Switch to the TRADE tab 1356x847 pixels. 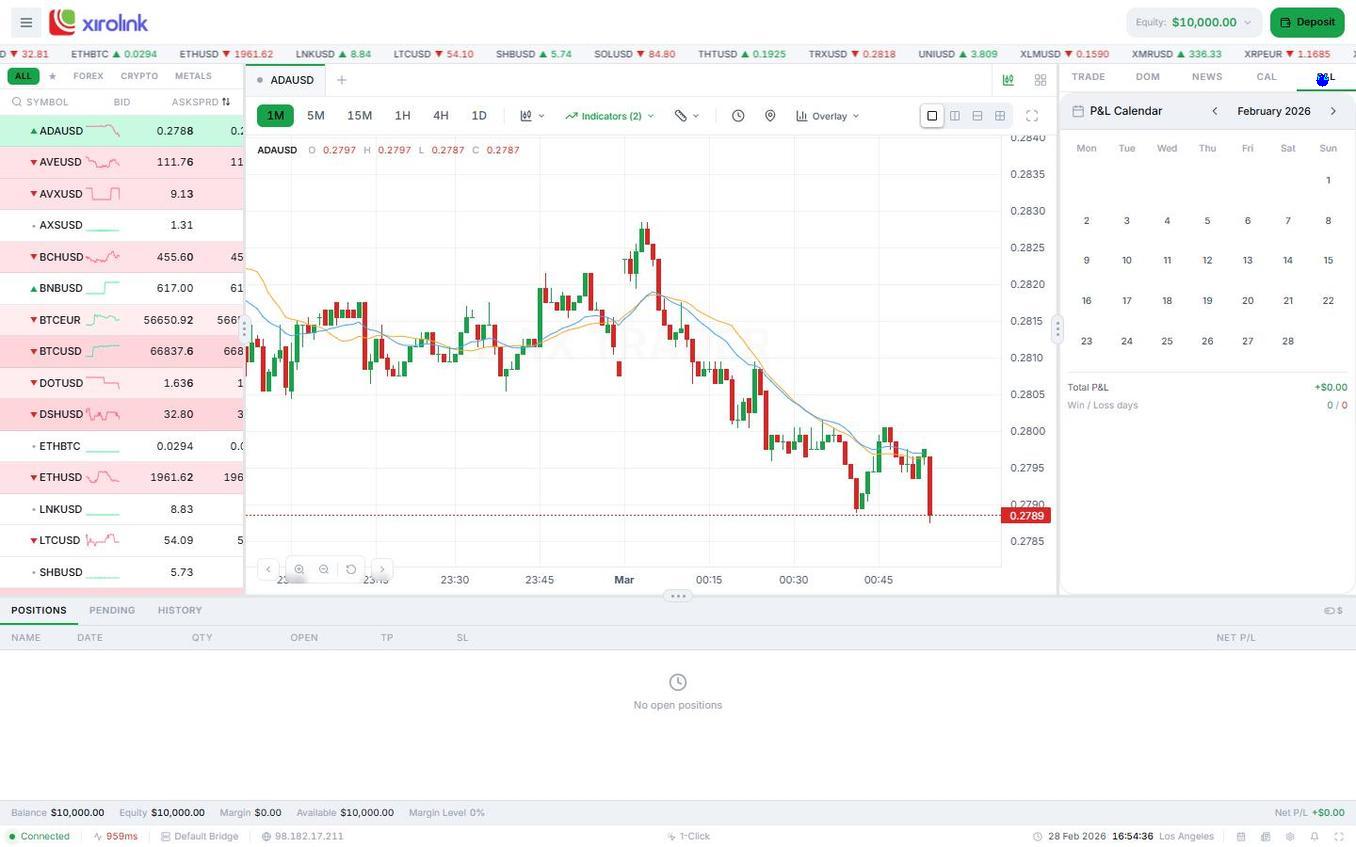click(x=1088, y=77)
